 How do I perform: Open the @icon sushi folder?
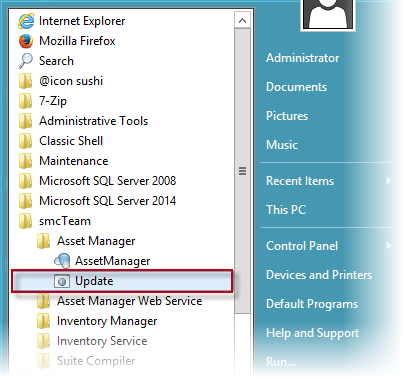click(61, 81)
